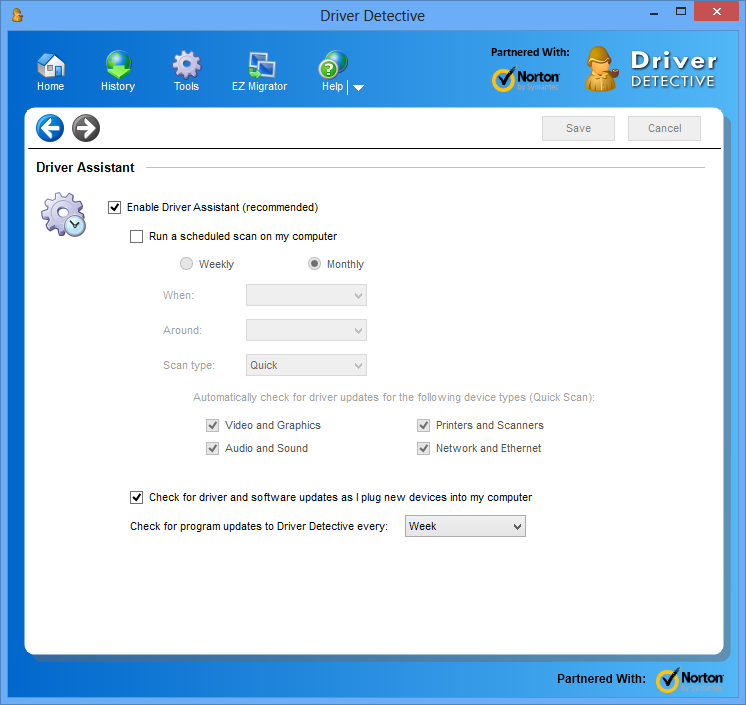Image resolution: width=746 pixels, height=705 pixels.
Task: Open the When dropdown
Action: coord(306,295)
